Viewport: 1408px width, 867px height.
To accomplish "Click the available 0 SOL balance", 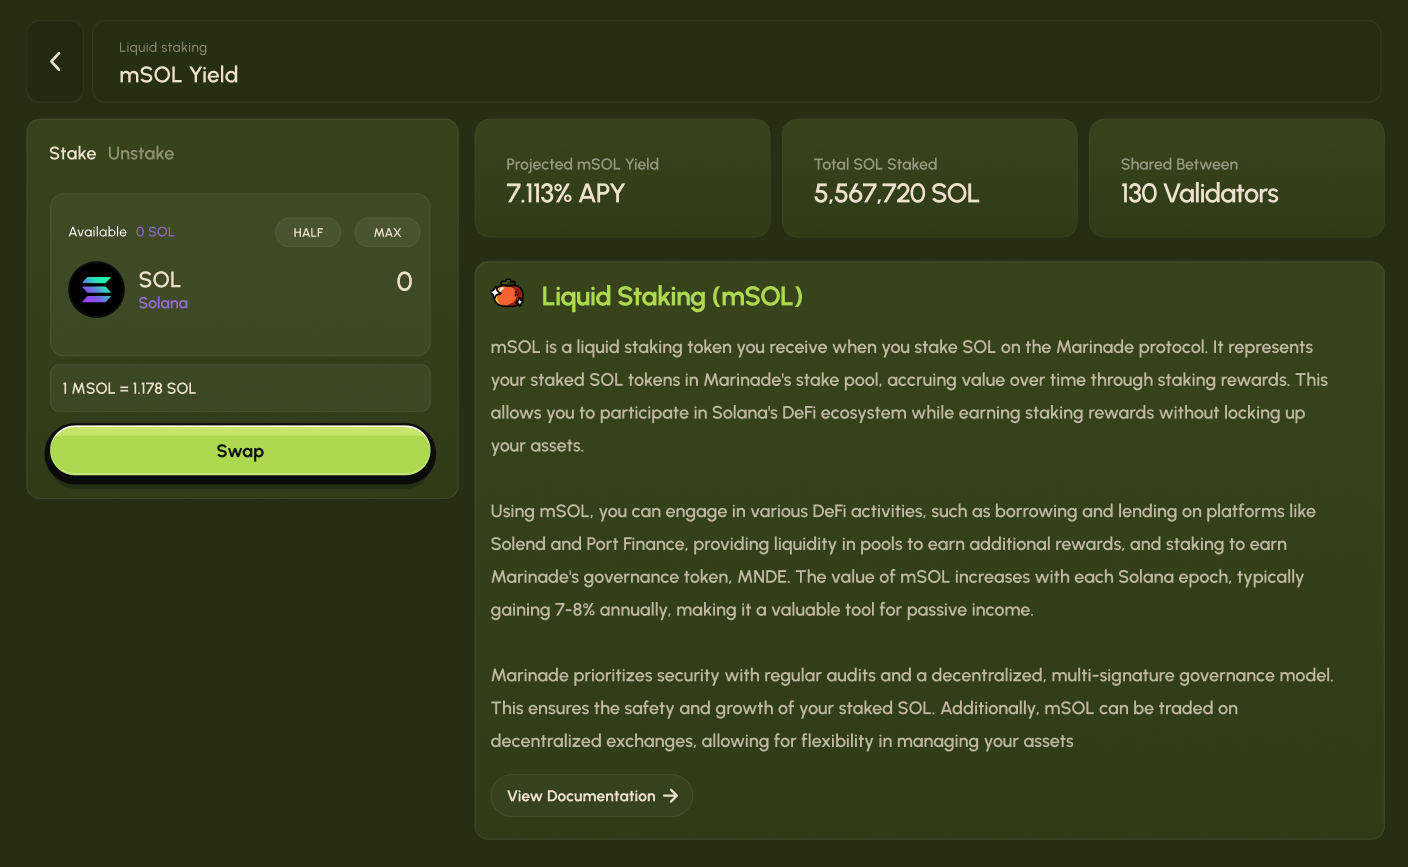I will [155, 232].
